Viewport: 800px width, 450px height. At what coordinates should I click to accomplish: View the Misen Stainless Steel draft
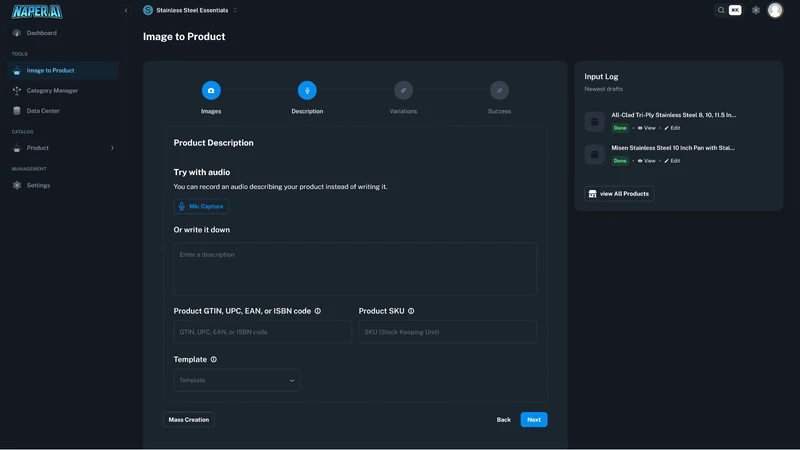click(x=646, y=161)
